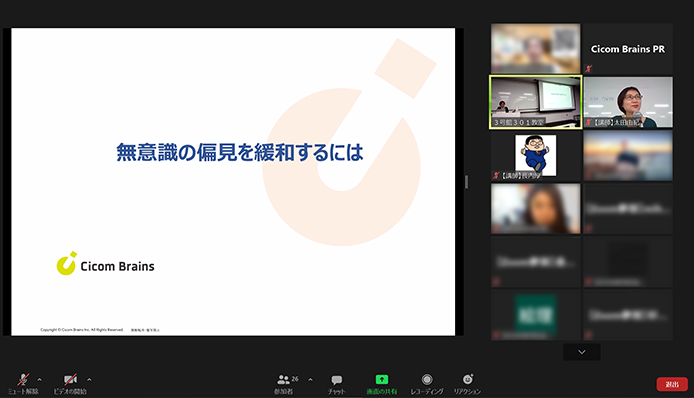
Task: Select the cartoon avatar participant tile
Action: [x=536, y=155]
